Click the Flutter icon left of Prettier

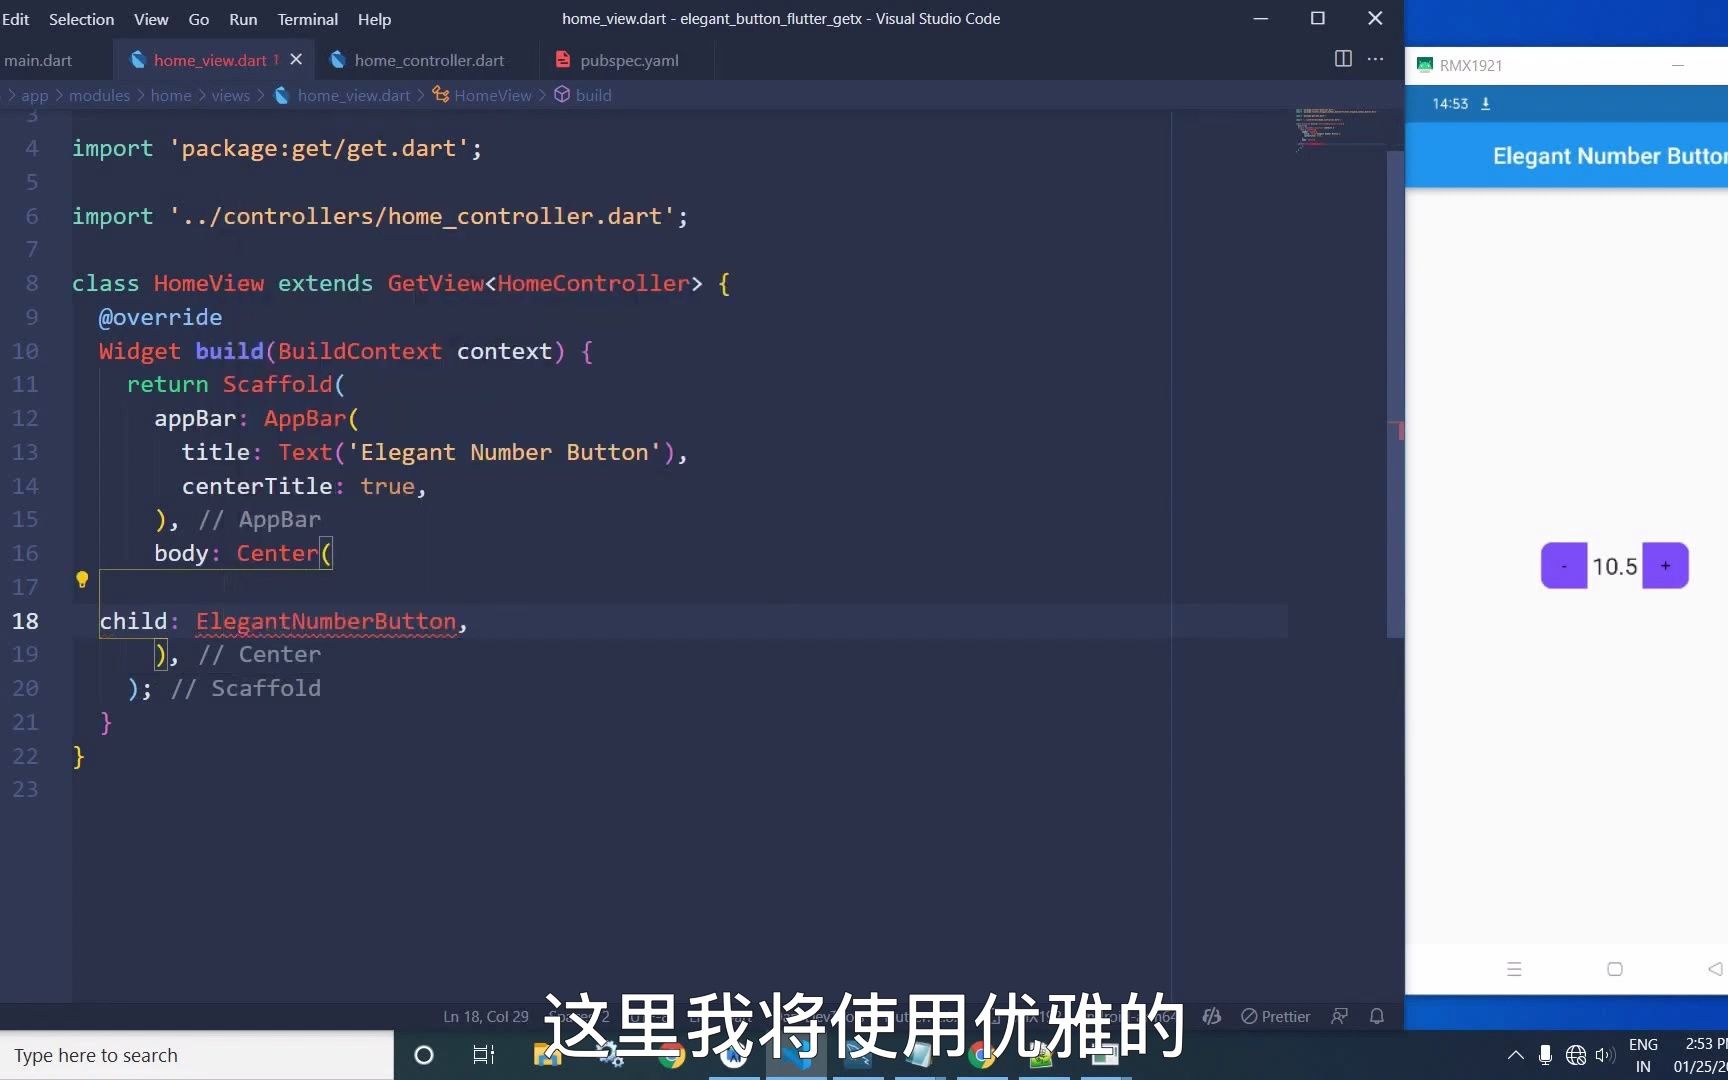click(1212, 1016)
